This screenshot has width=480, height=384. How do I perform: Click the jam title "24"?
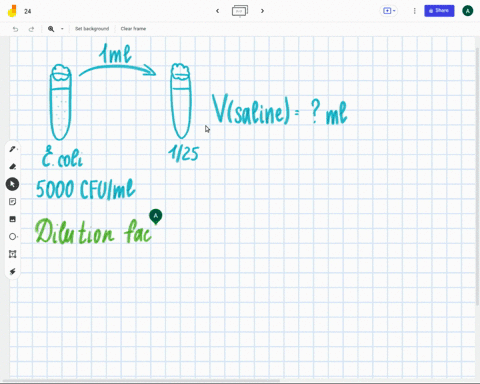coord(28,11)
